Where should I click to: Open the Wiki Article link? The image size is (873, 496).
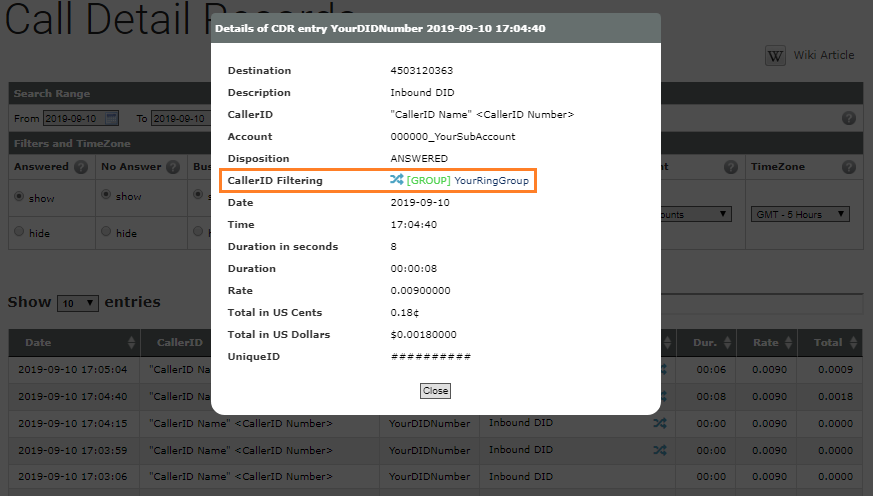point(823,55)
